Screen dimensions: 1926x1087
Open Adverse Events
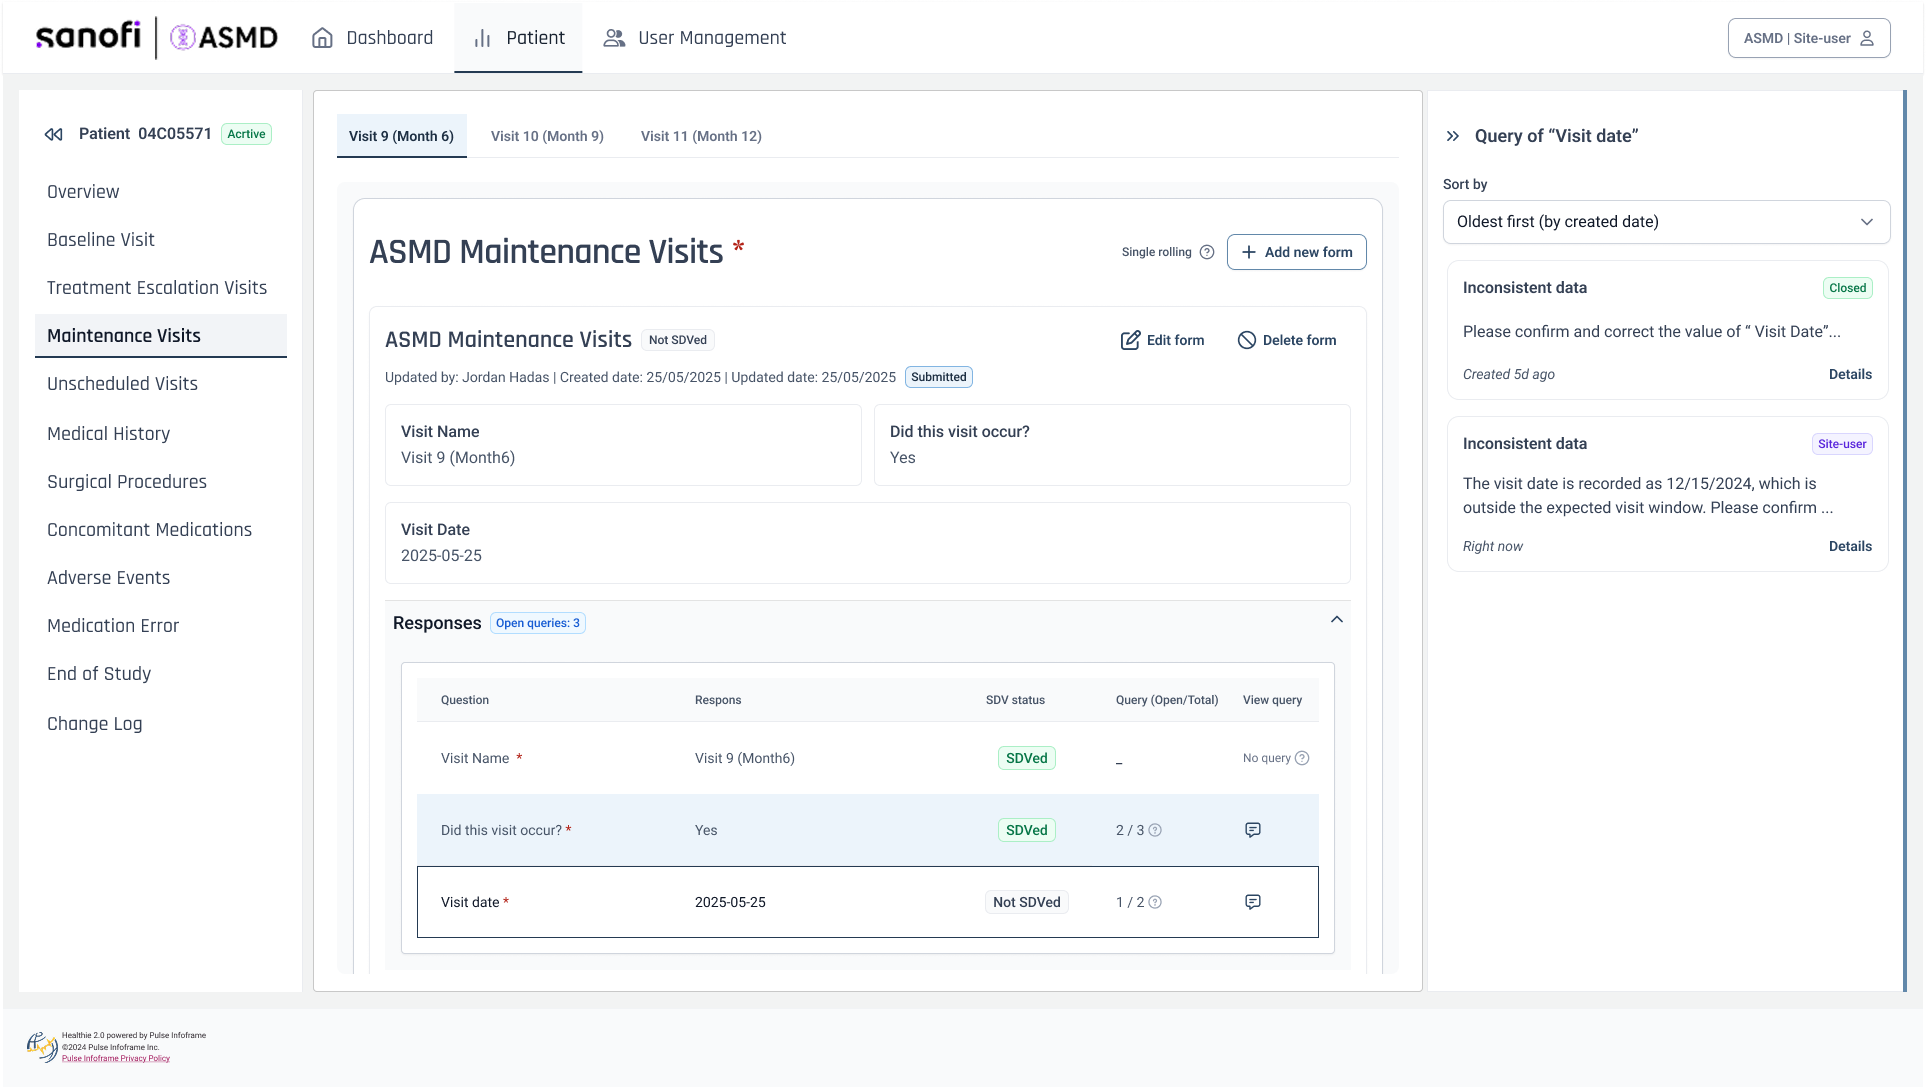(x=108, y=578)
